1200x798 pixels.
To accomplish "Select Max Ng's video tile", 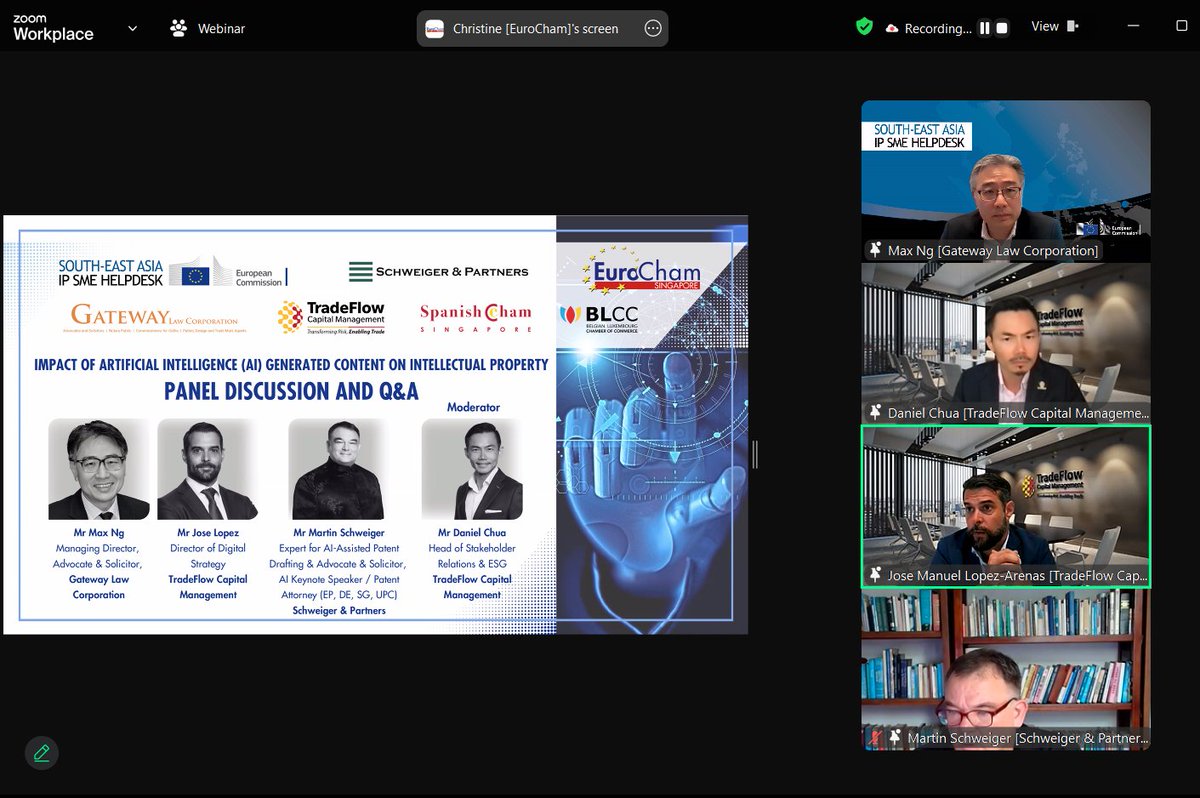I will coord(1006,181).
